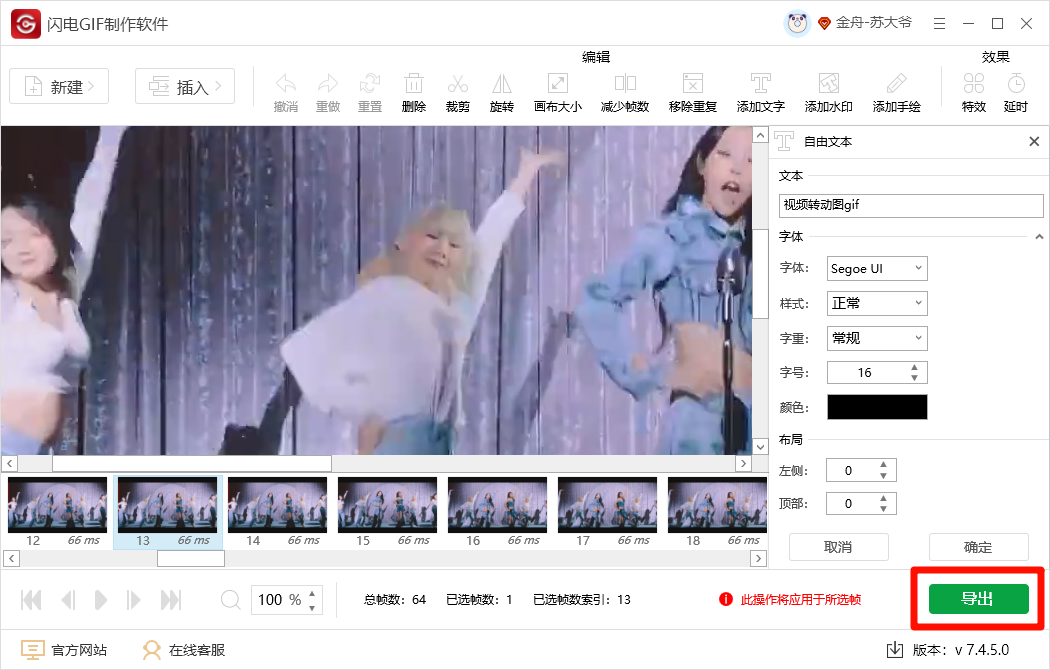This screenshot has height=670, width=1050.
Task: Click the Undo (撤消) toolbar icon
Action: (x=286, y=92)
